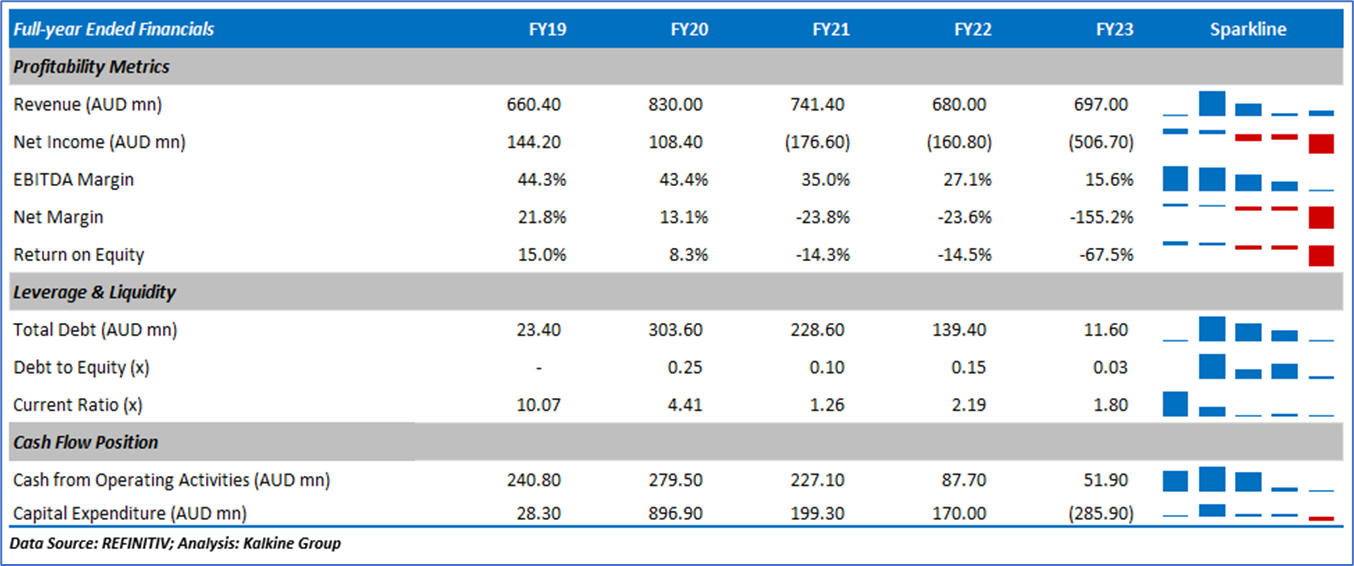Screen dimensions: 1354x566
Task: Select the Current Ratio sparkline
Action: point(1248,405)
